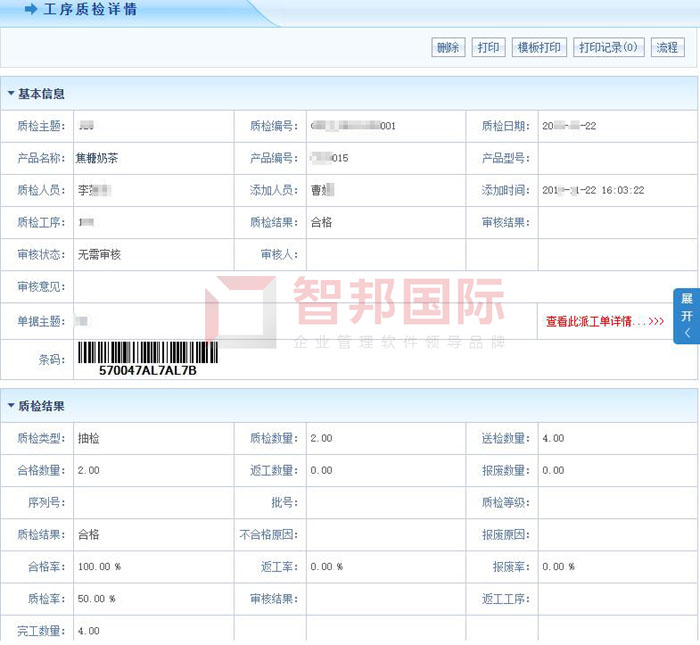The image size is (700, 645).
Task: Open 模板打印 from the toolbar
Action: (539, 48)
